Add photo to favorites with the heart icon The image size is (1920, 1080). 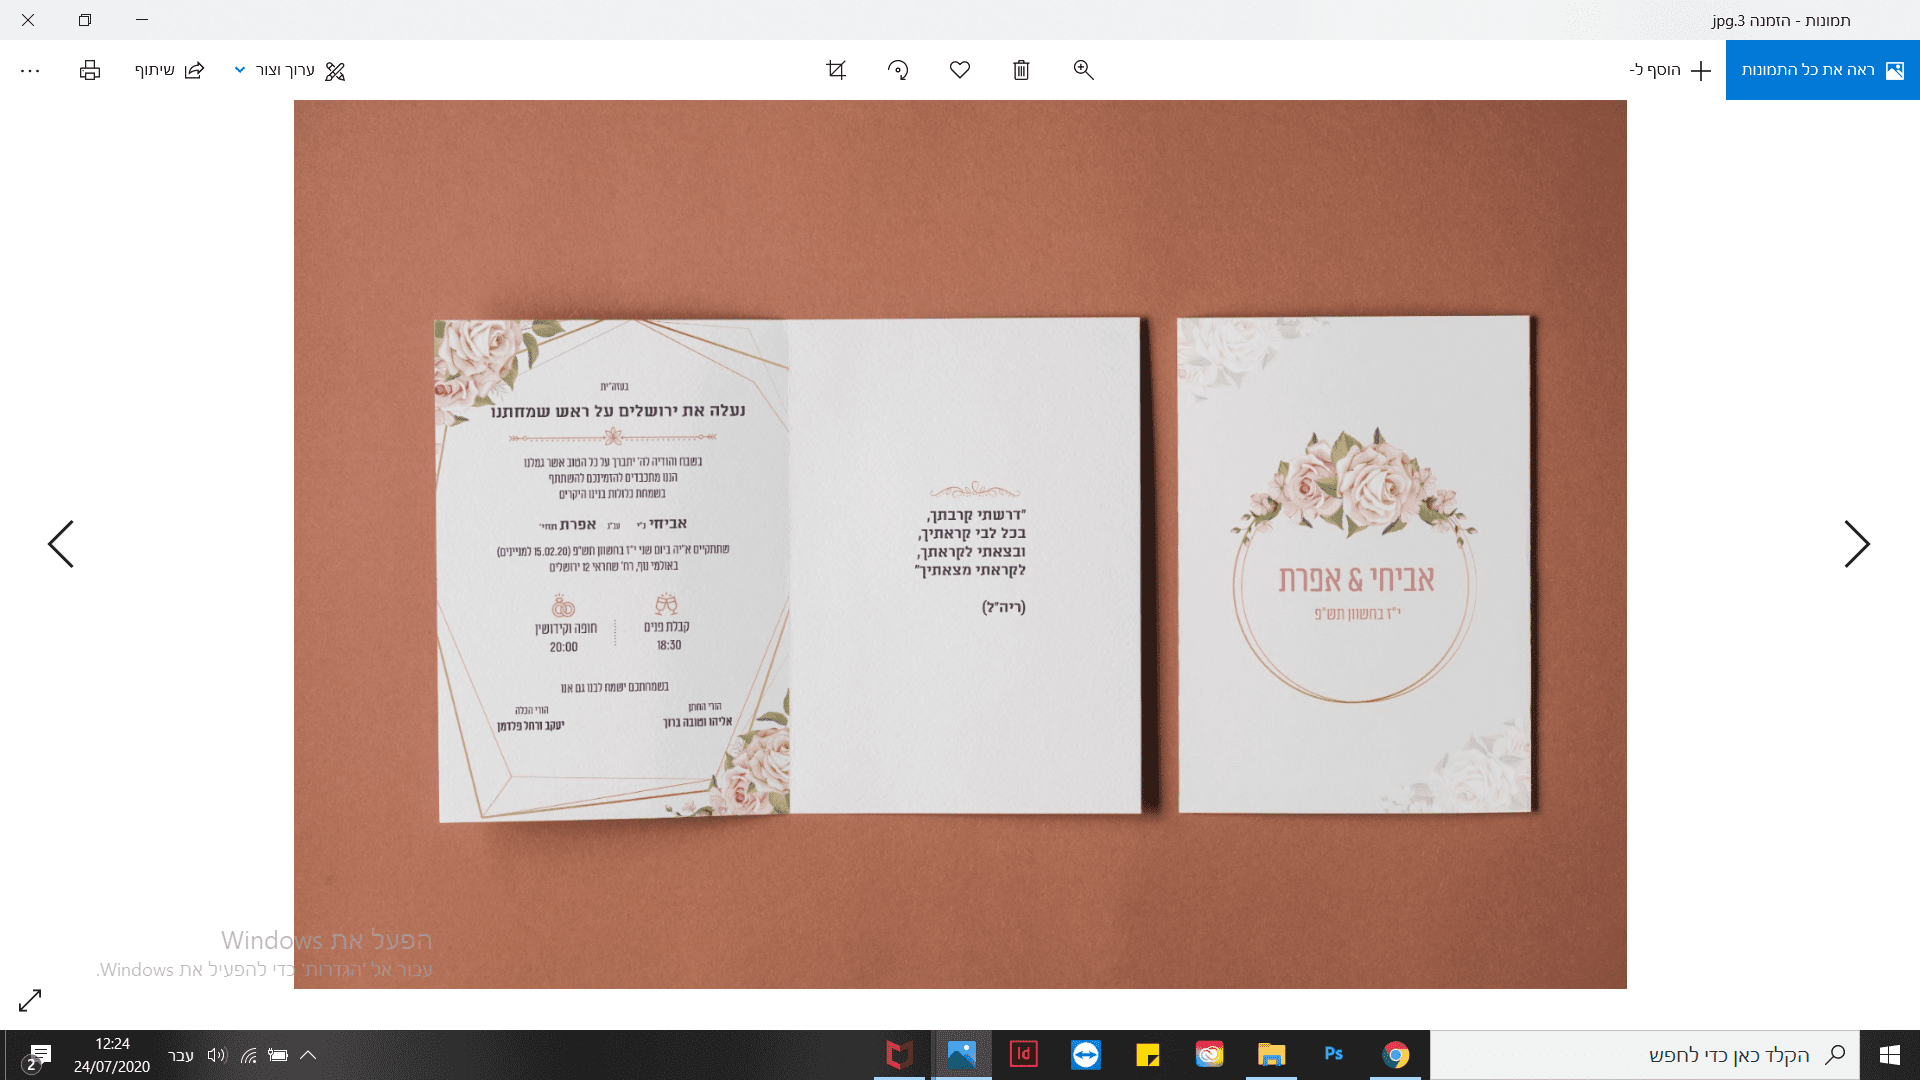click(x=960, y=70)
